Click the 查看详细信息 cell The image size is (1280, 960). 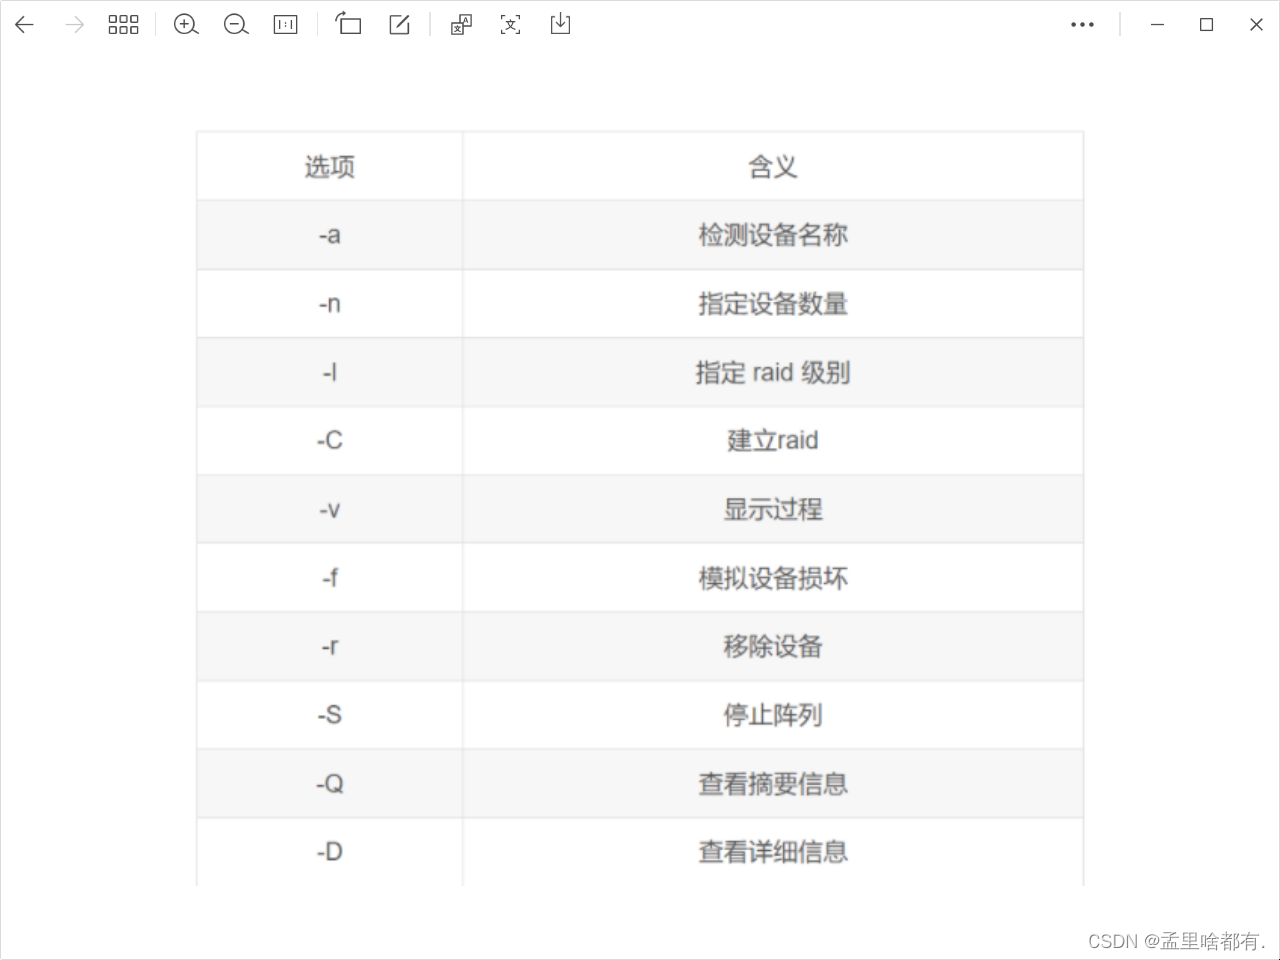click(x=773, y=852)
